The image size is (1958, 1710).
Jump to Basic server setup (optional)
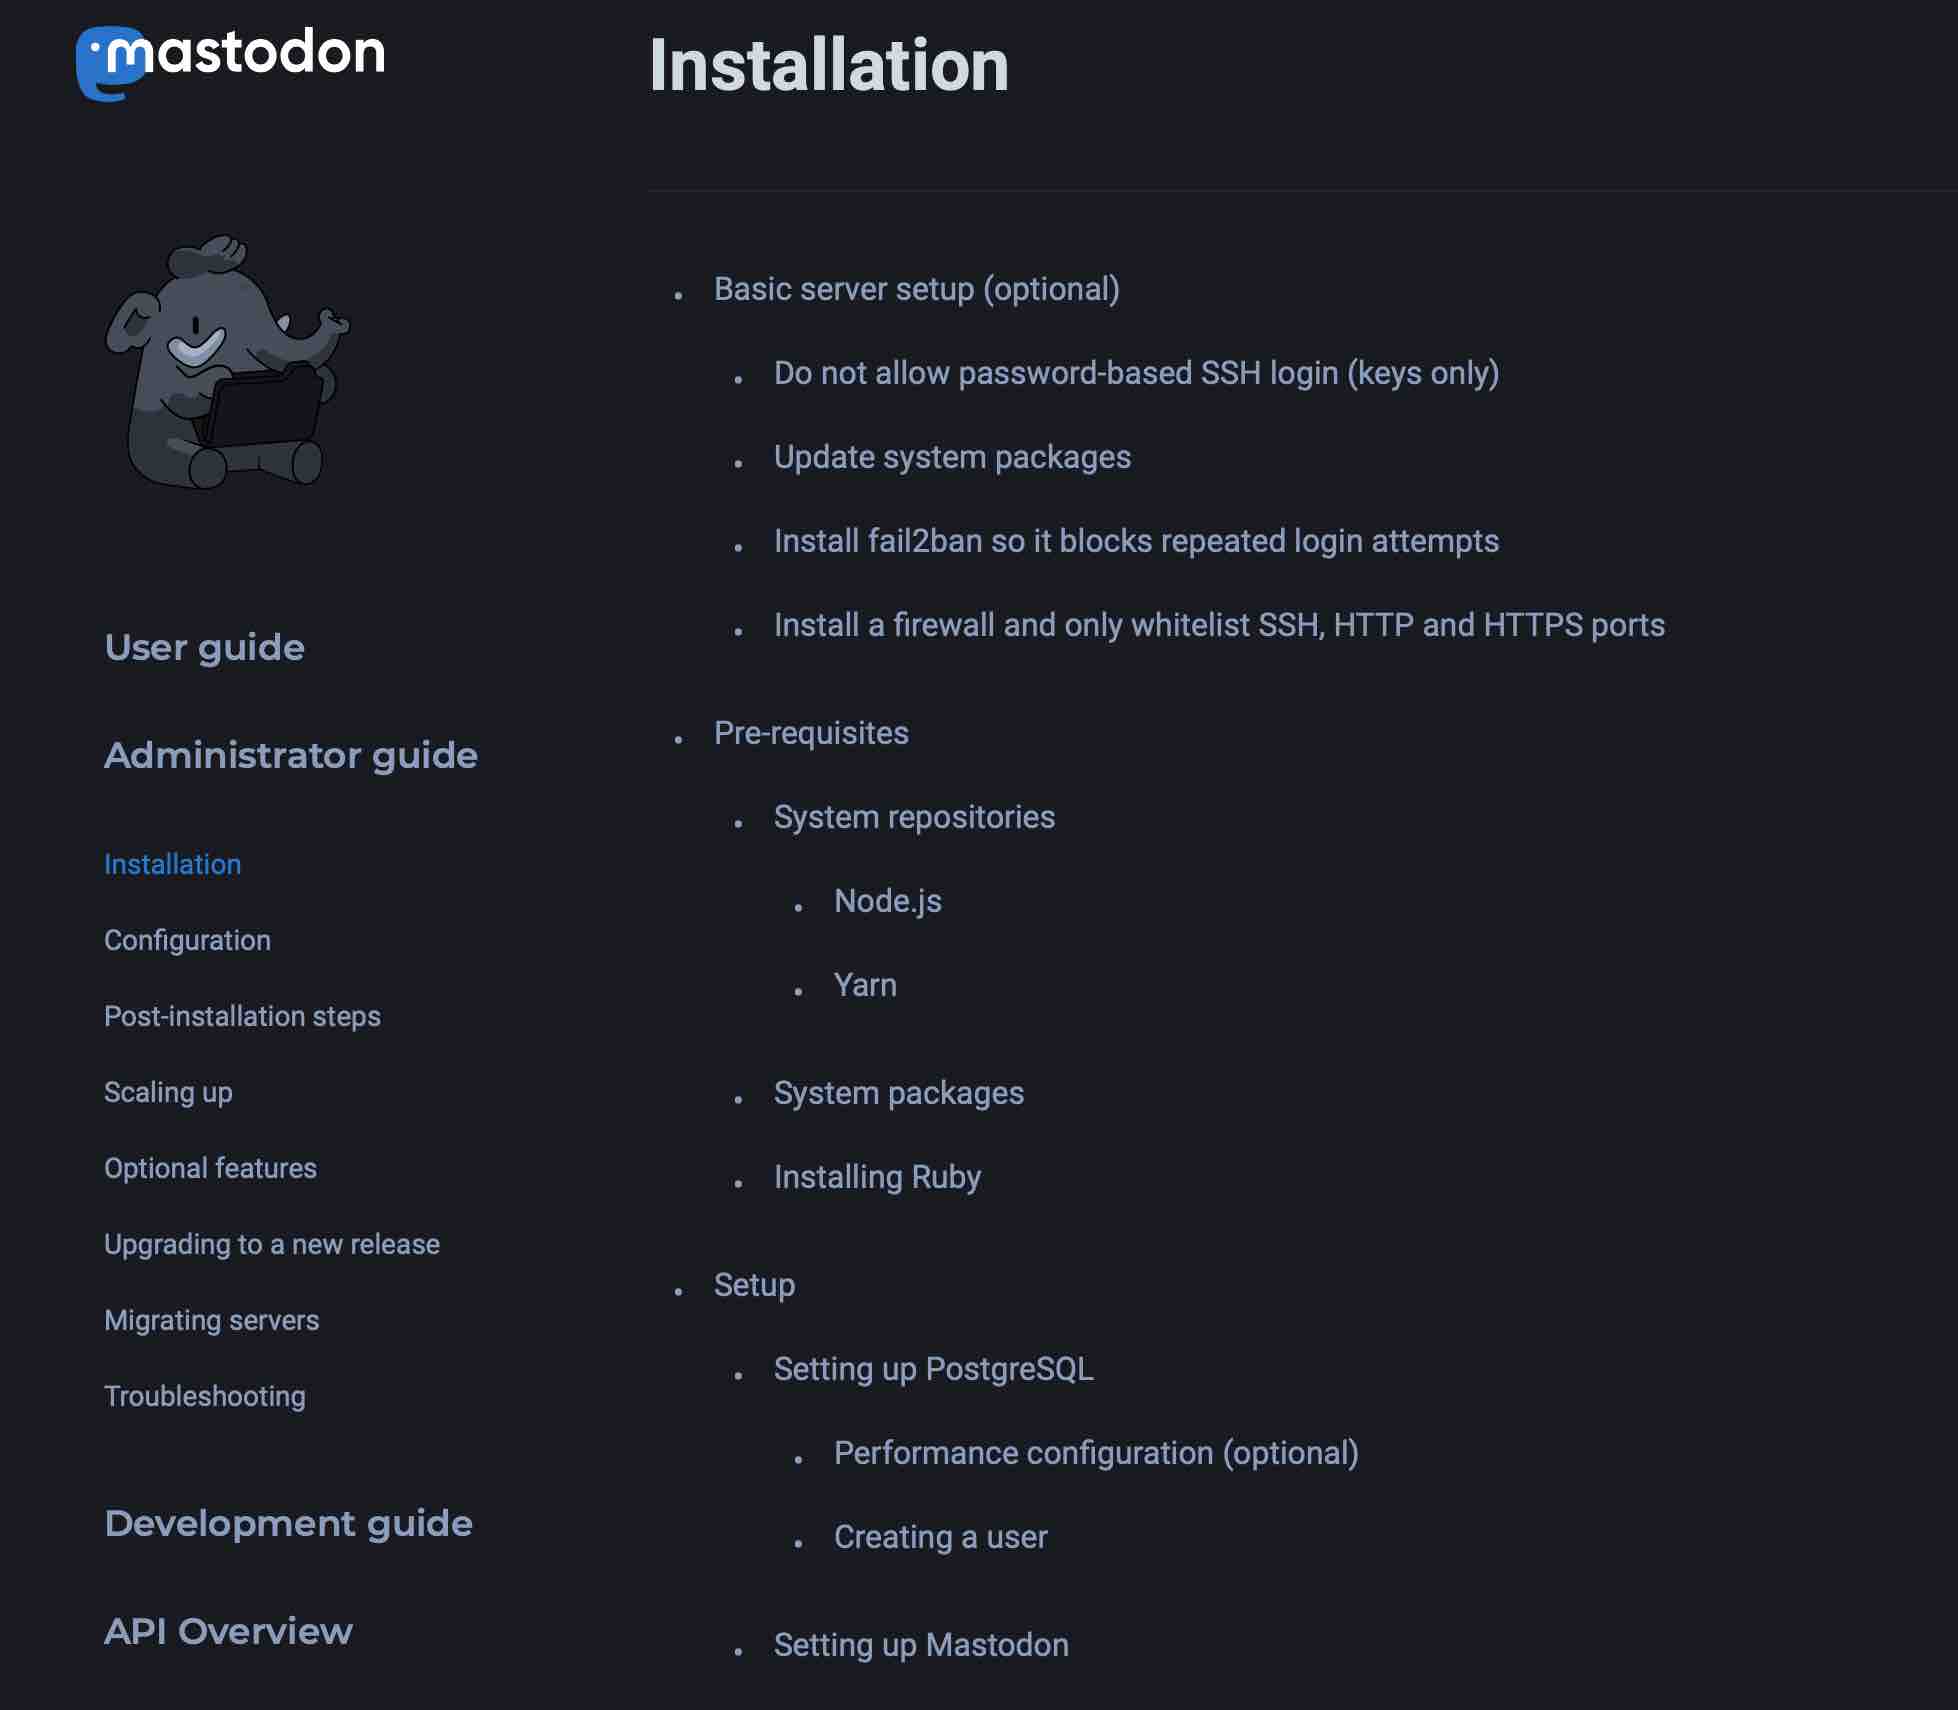click(x=916, y=290)
